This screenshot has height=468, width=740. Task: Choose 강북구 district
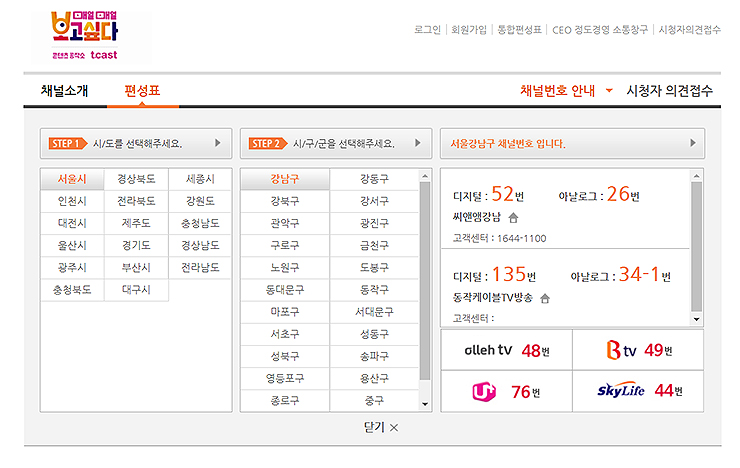(x=285, y=201)
